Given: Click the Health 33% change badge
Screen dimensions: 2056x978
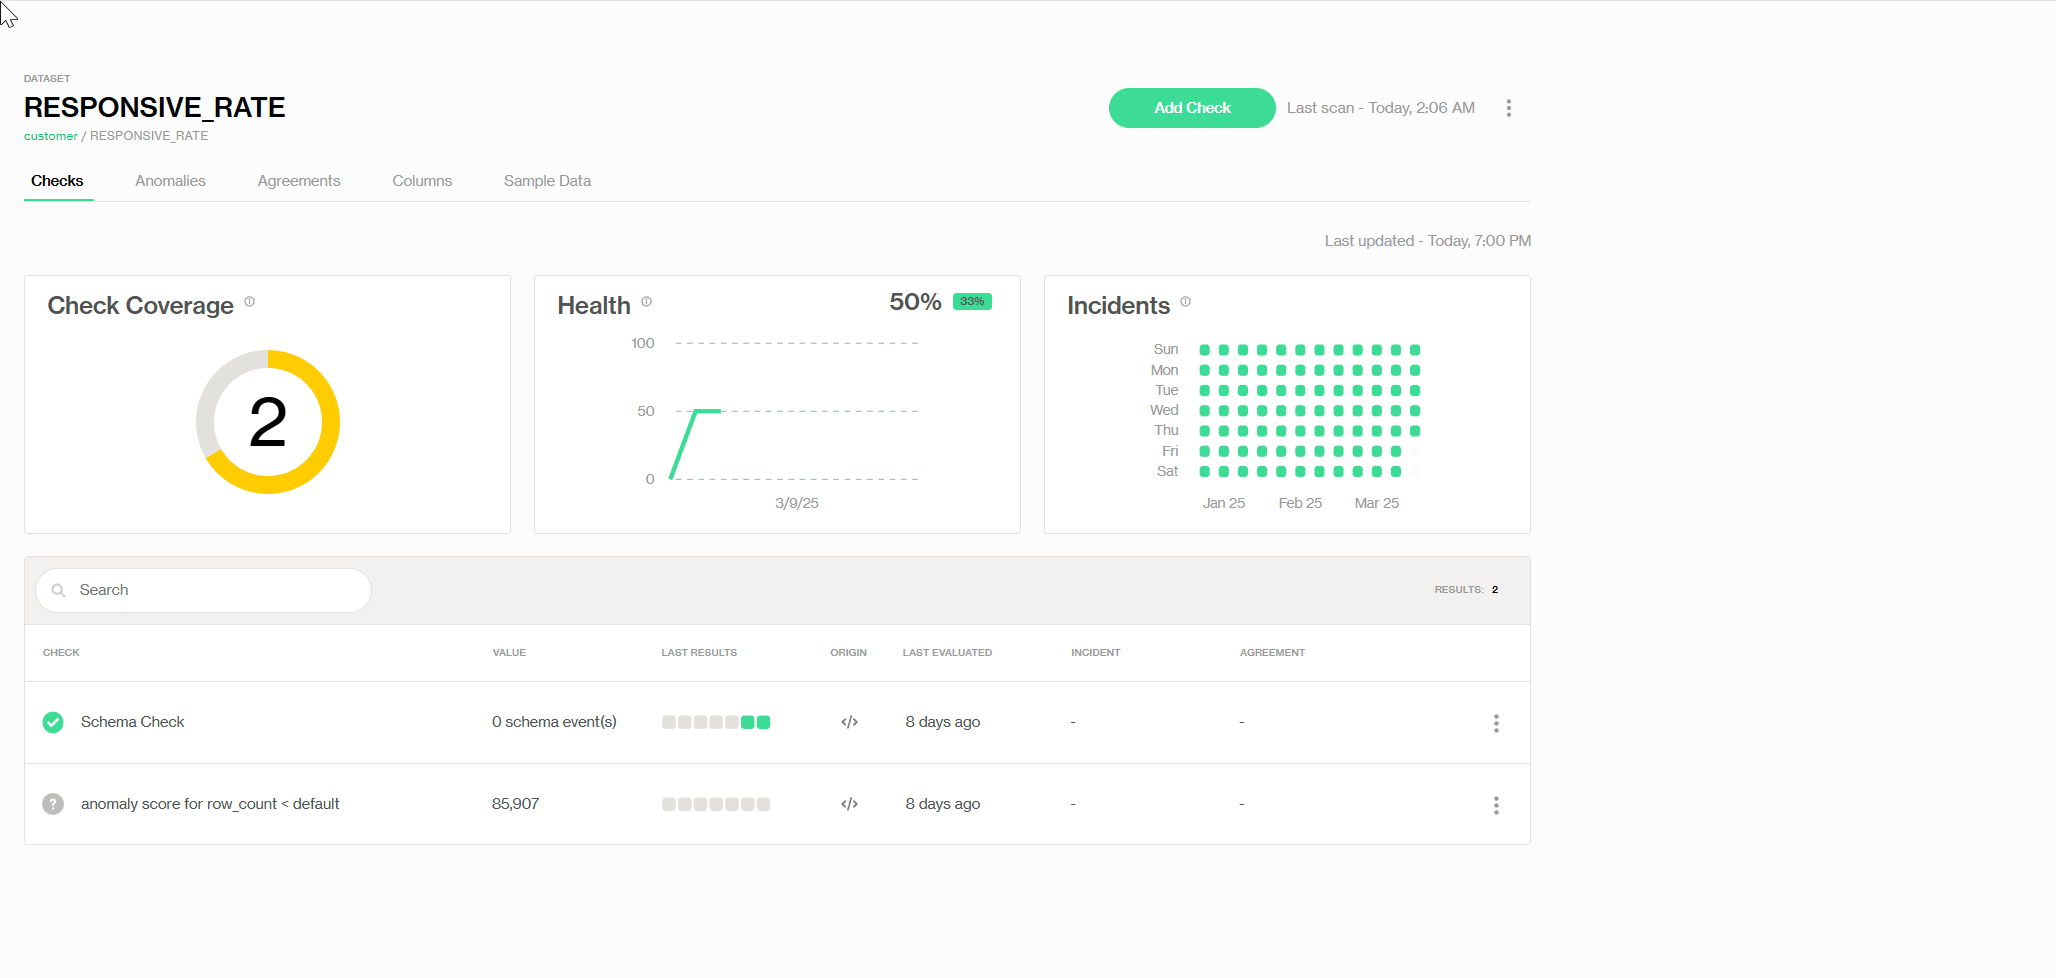Looking at the screenshot, I should (972, 301).
